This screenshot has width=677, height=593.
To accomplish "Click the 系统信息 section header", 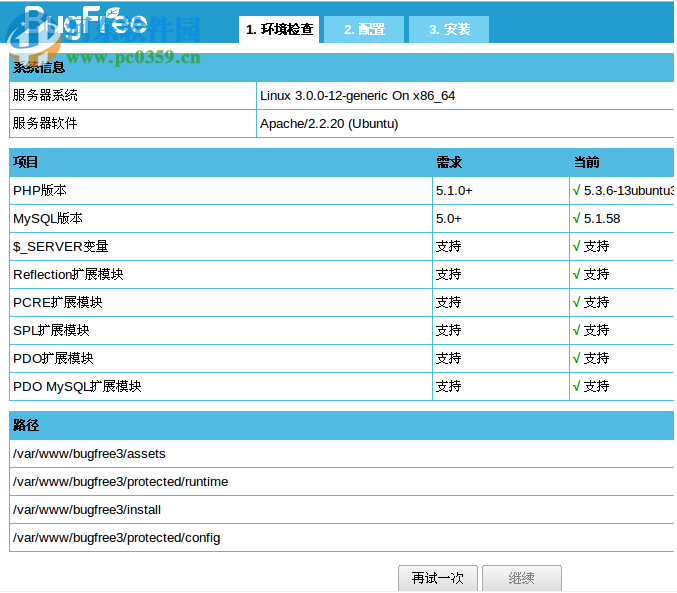I will click(342, 67).
